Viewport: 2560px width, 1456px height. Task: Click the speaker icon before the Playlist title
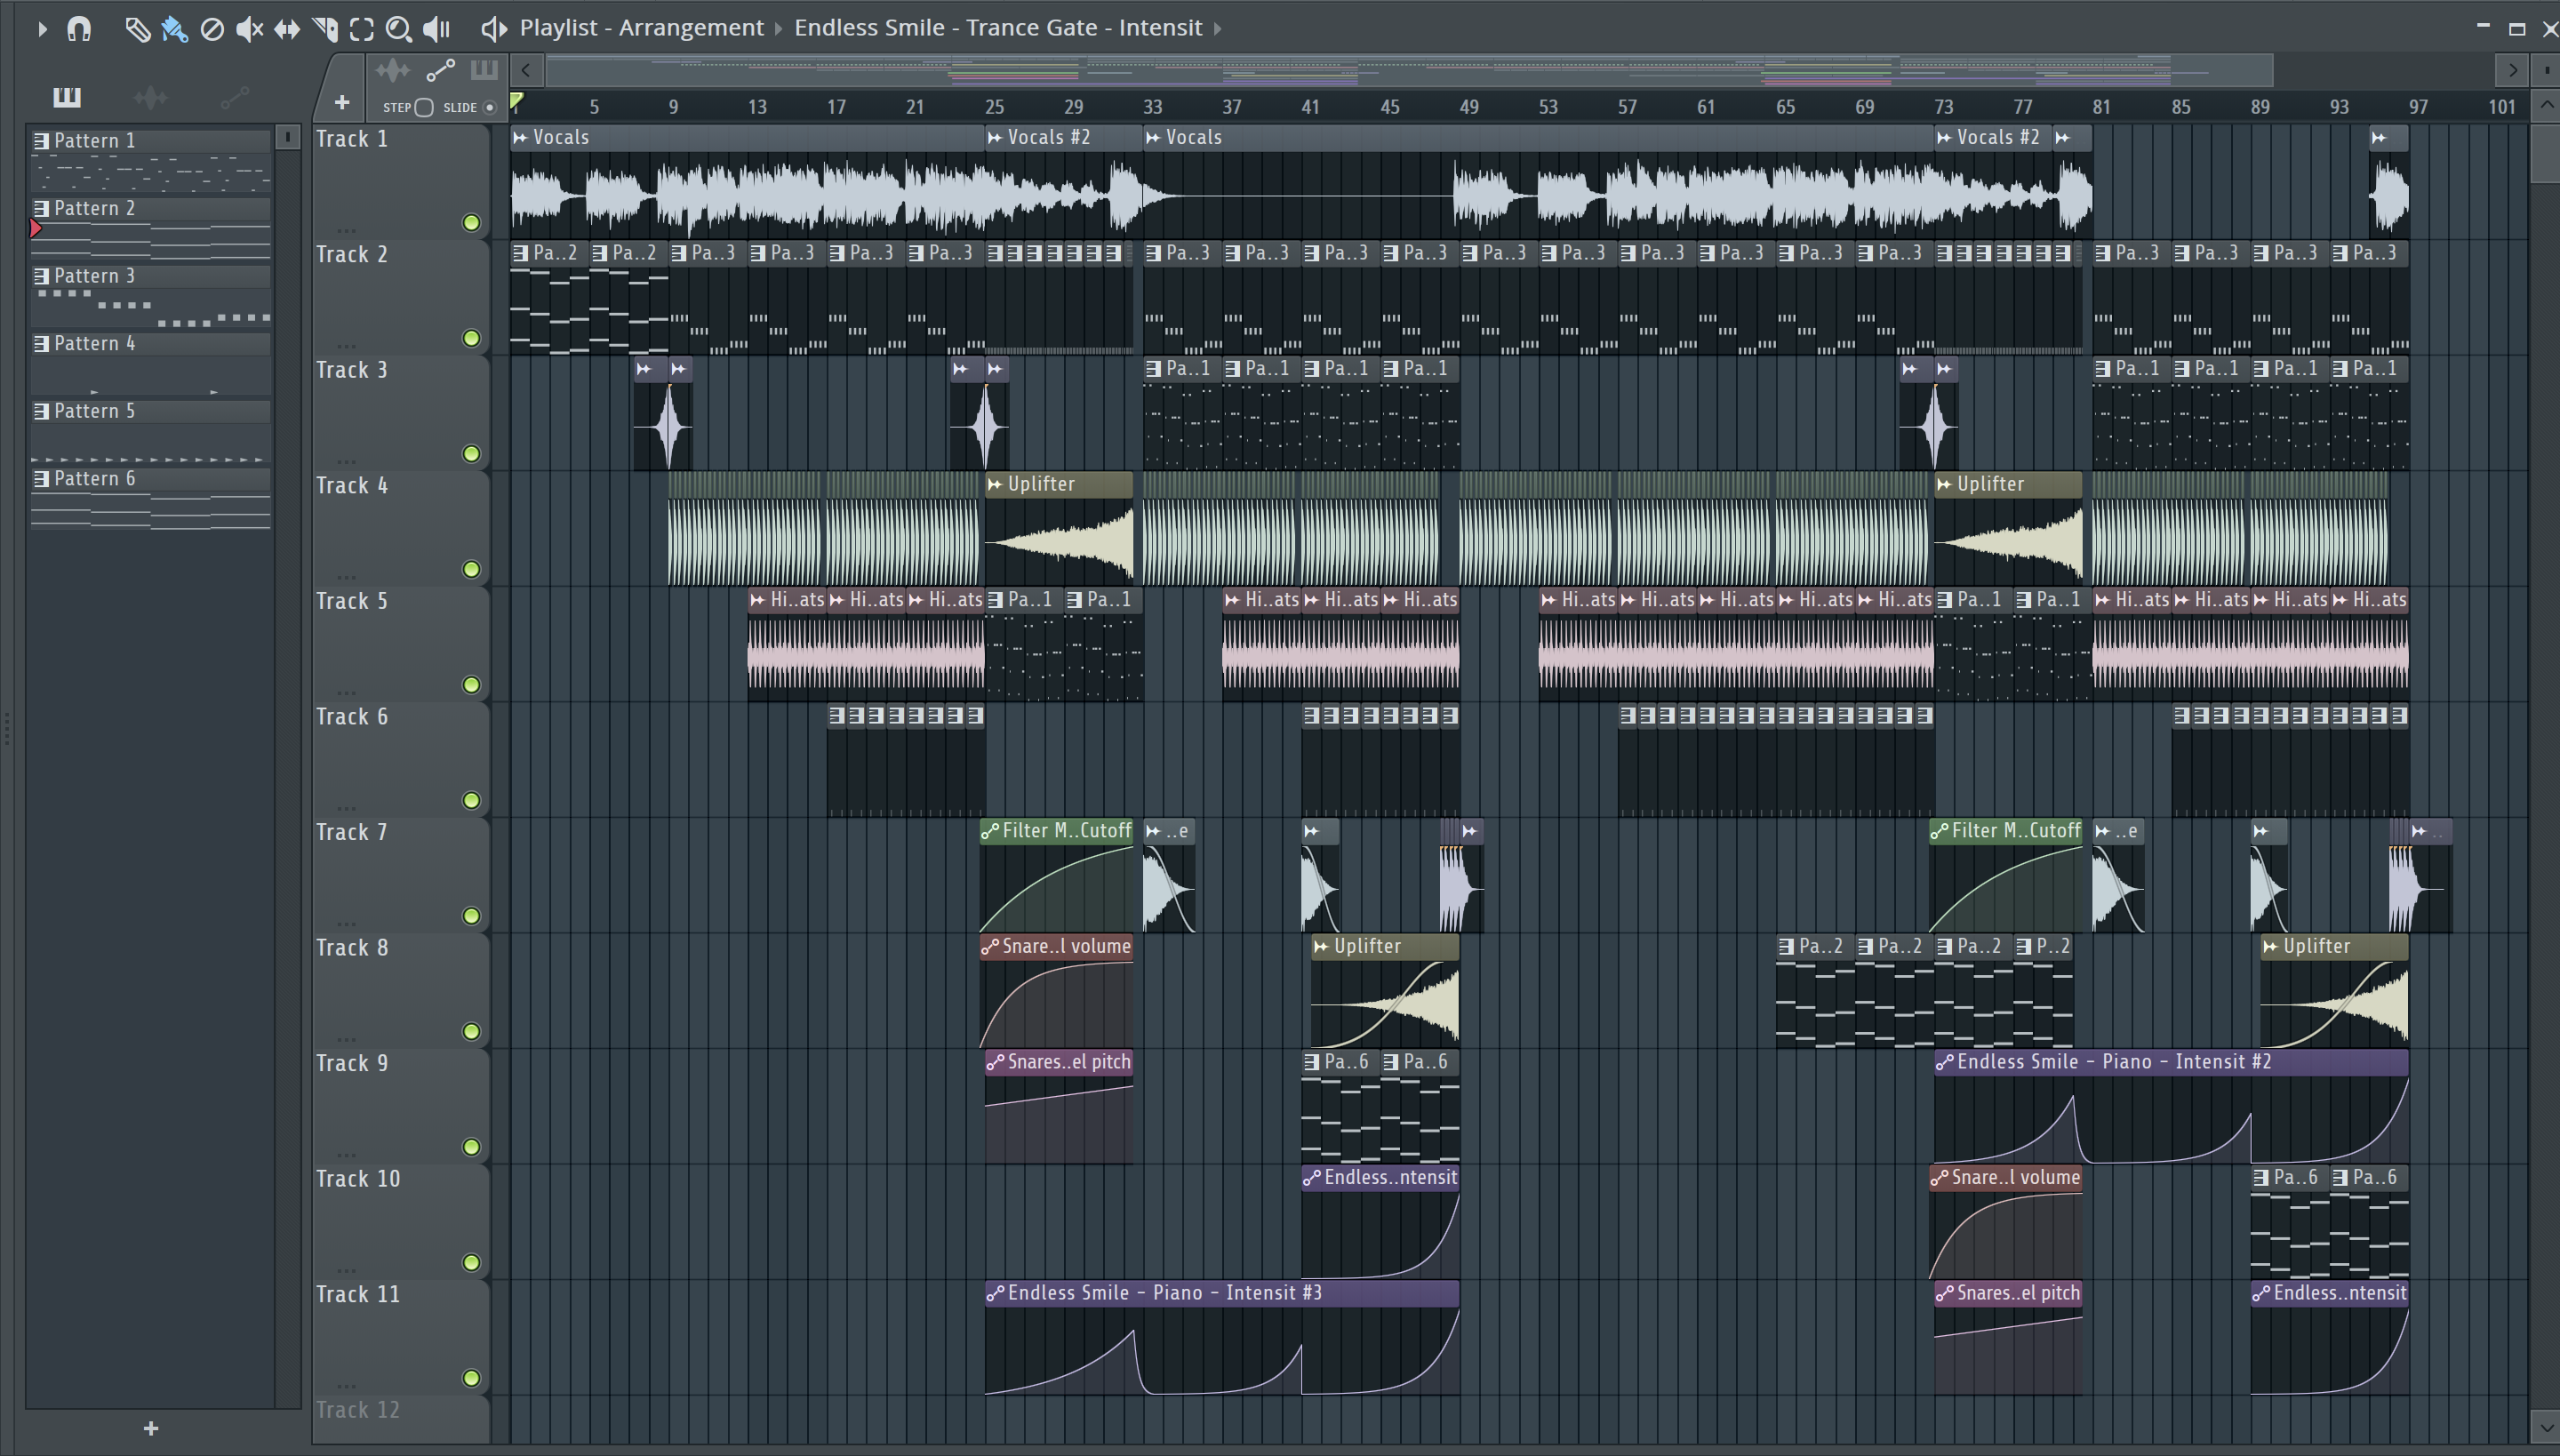(493, 28)
